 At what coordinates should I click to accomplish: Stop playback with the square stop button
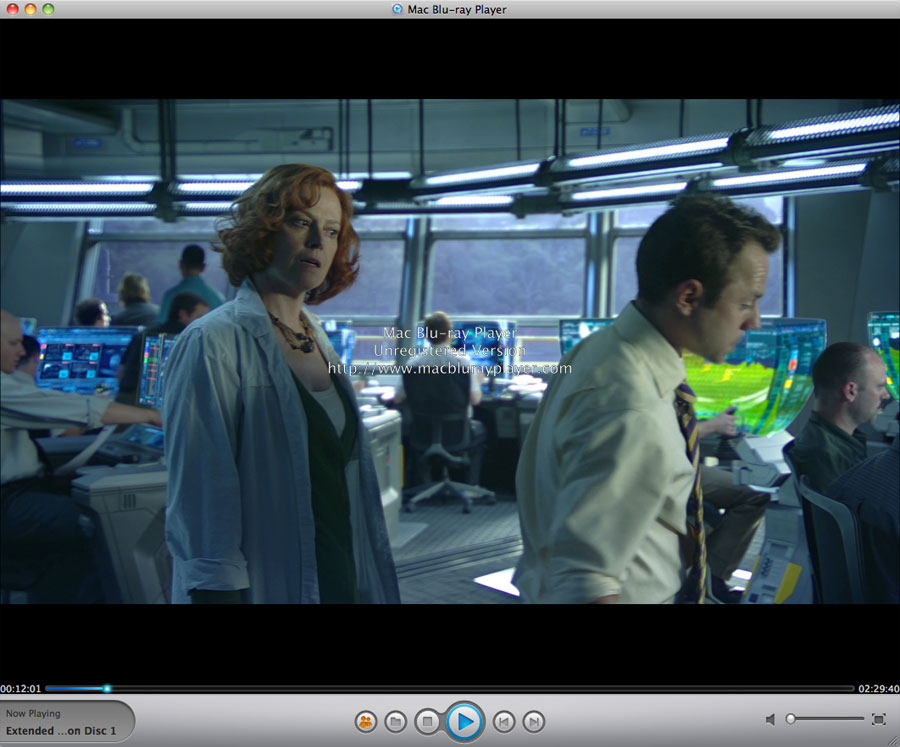coord(427,721)
